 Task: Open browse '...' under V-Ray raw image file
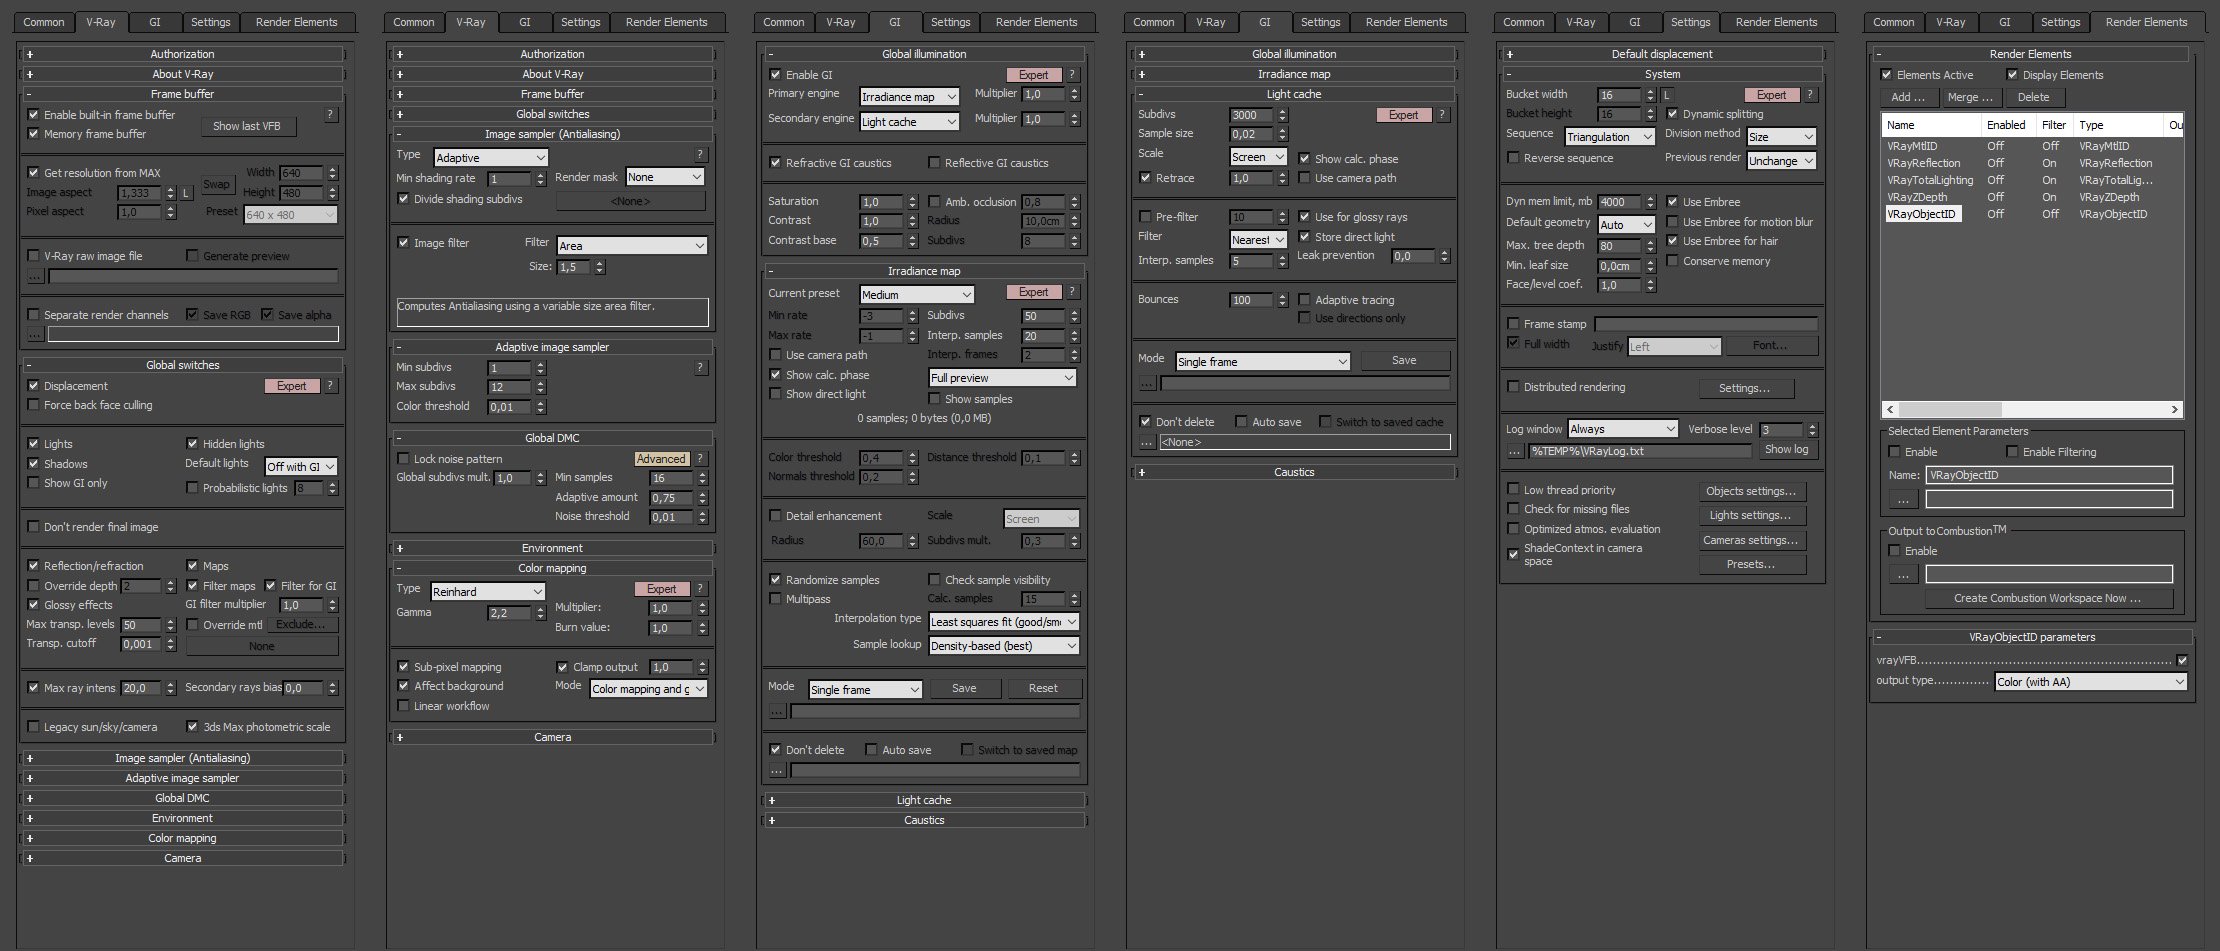(x=35, y=275)
